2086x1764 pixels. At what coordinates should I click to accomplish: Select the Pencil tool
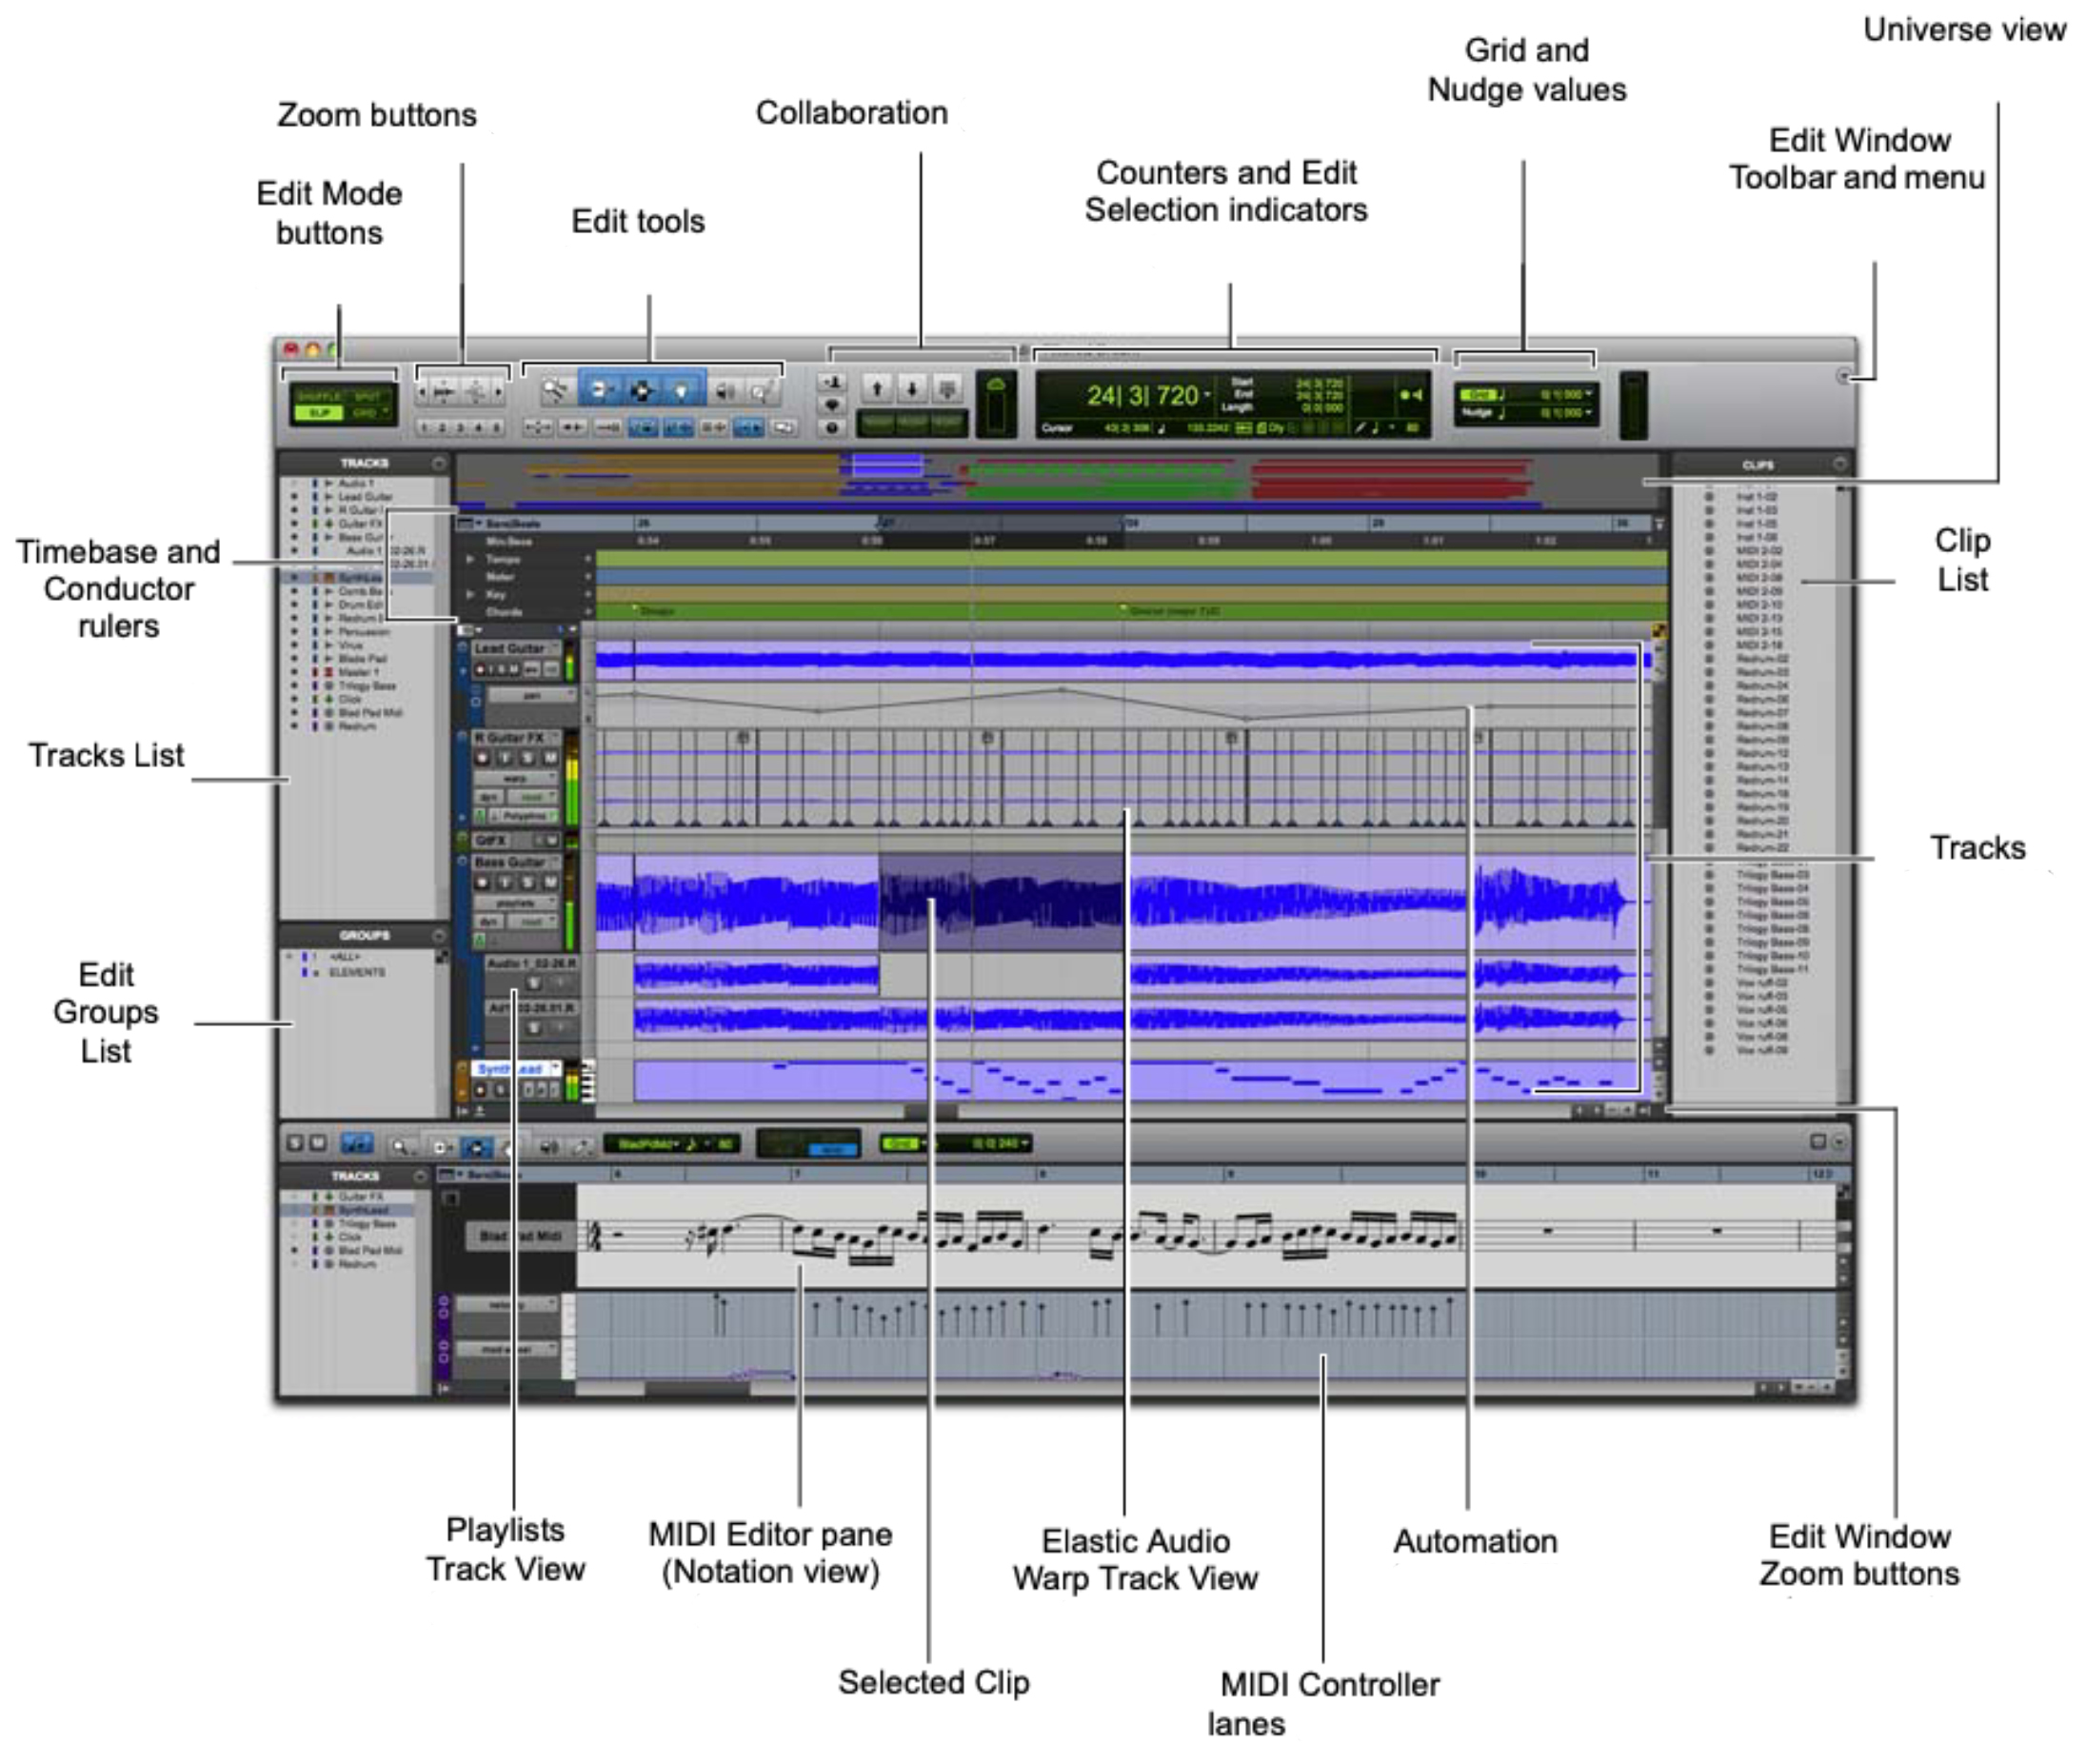tap(761, 390)
